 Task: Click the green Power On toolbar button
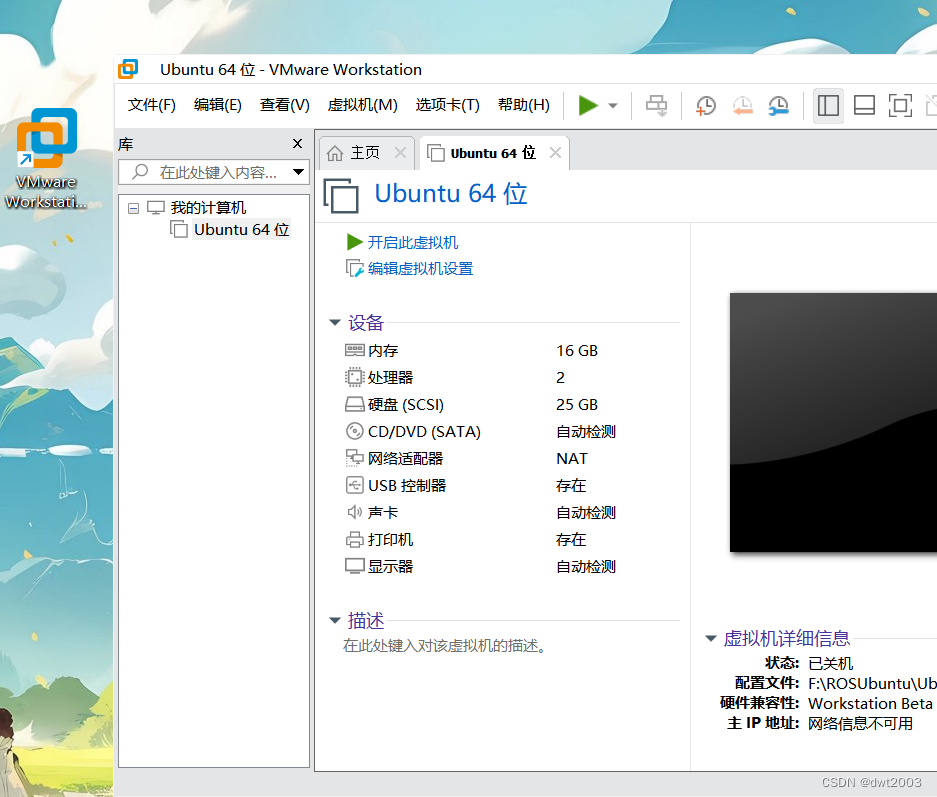[588, 106]
